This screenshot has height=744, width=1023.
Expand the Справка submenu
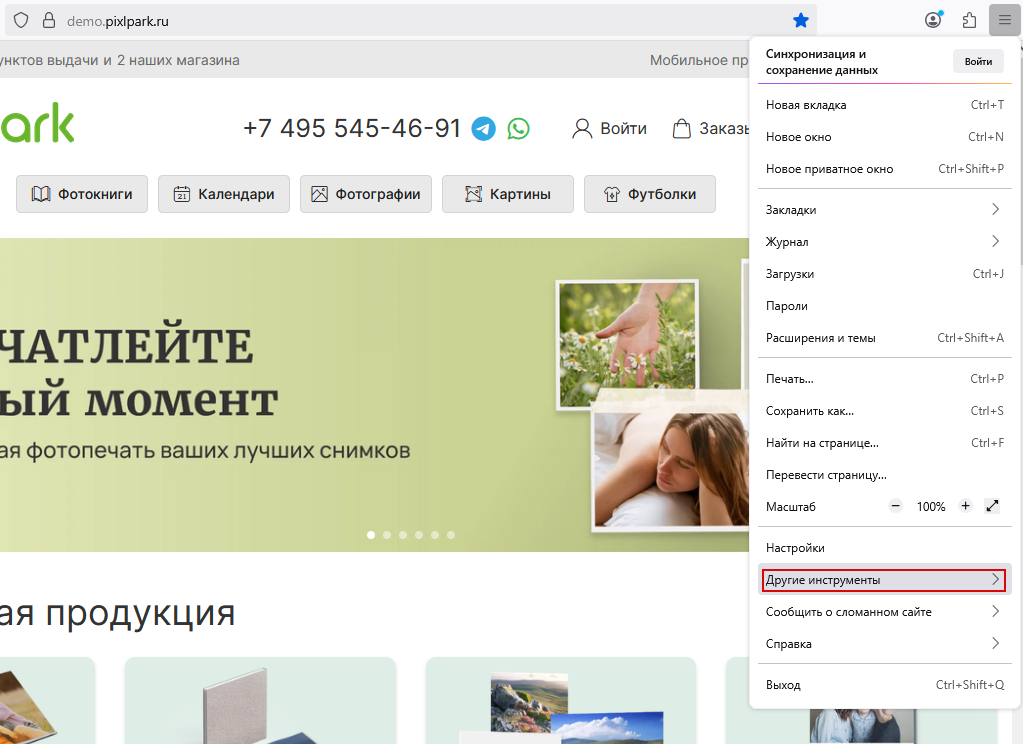click(x=884, y=644)
